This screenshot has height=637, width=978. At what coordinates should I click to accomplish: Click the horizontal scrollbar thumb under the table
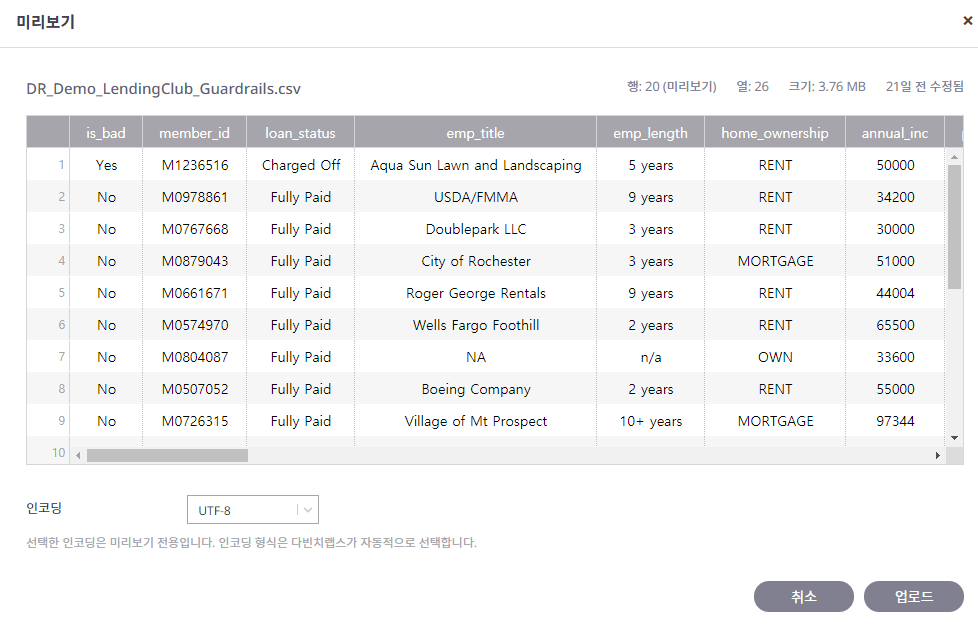coord(167,455)
